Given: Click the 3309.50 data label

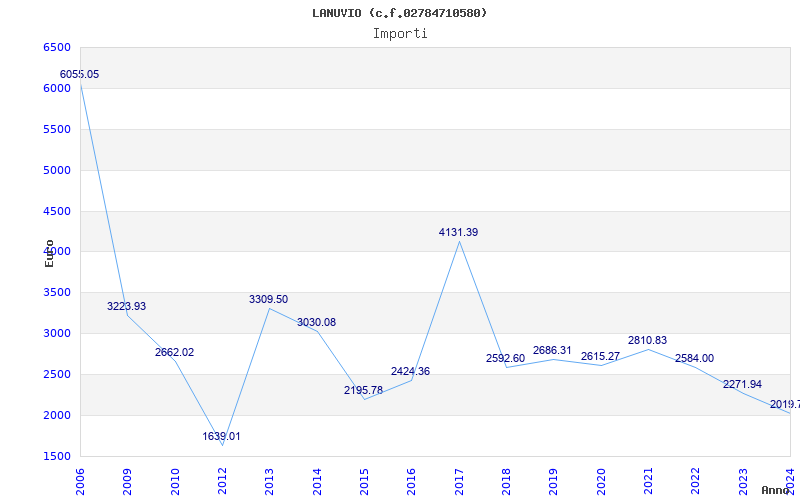Looking at the screenshot, I should pos(268,299).
